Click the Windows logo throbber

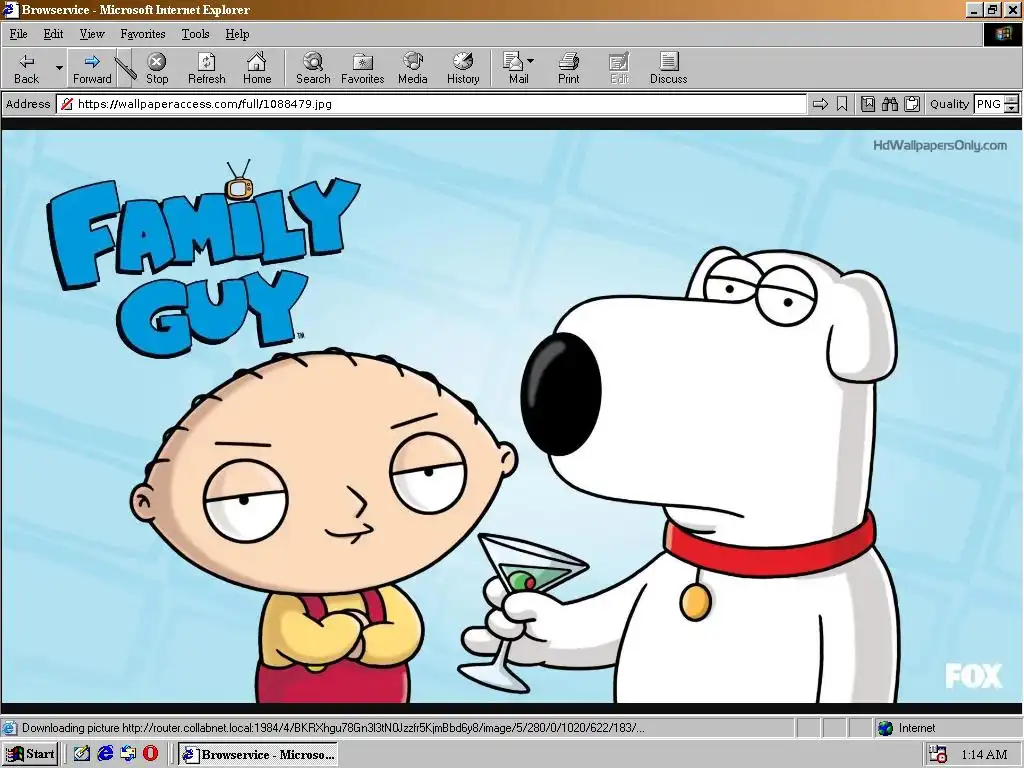pyautogui.click(x=1002, y=34)
